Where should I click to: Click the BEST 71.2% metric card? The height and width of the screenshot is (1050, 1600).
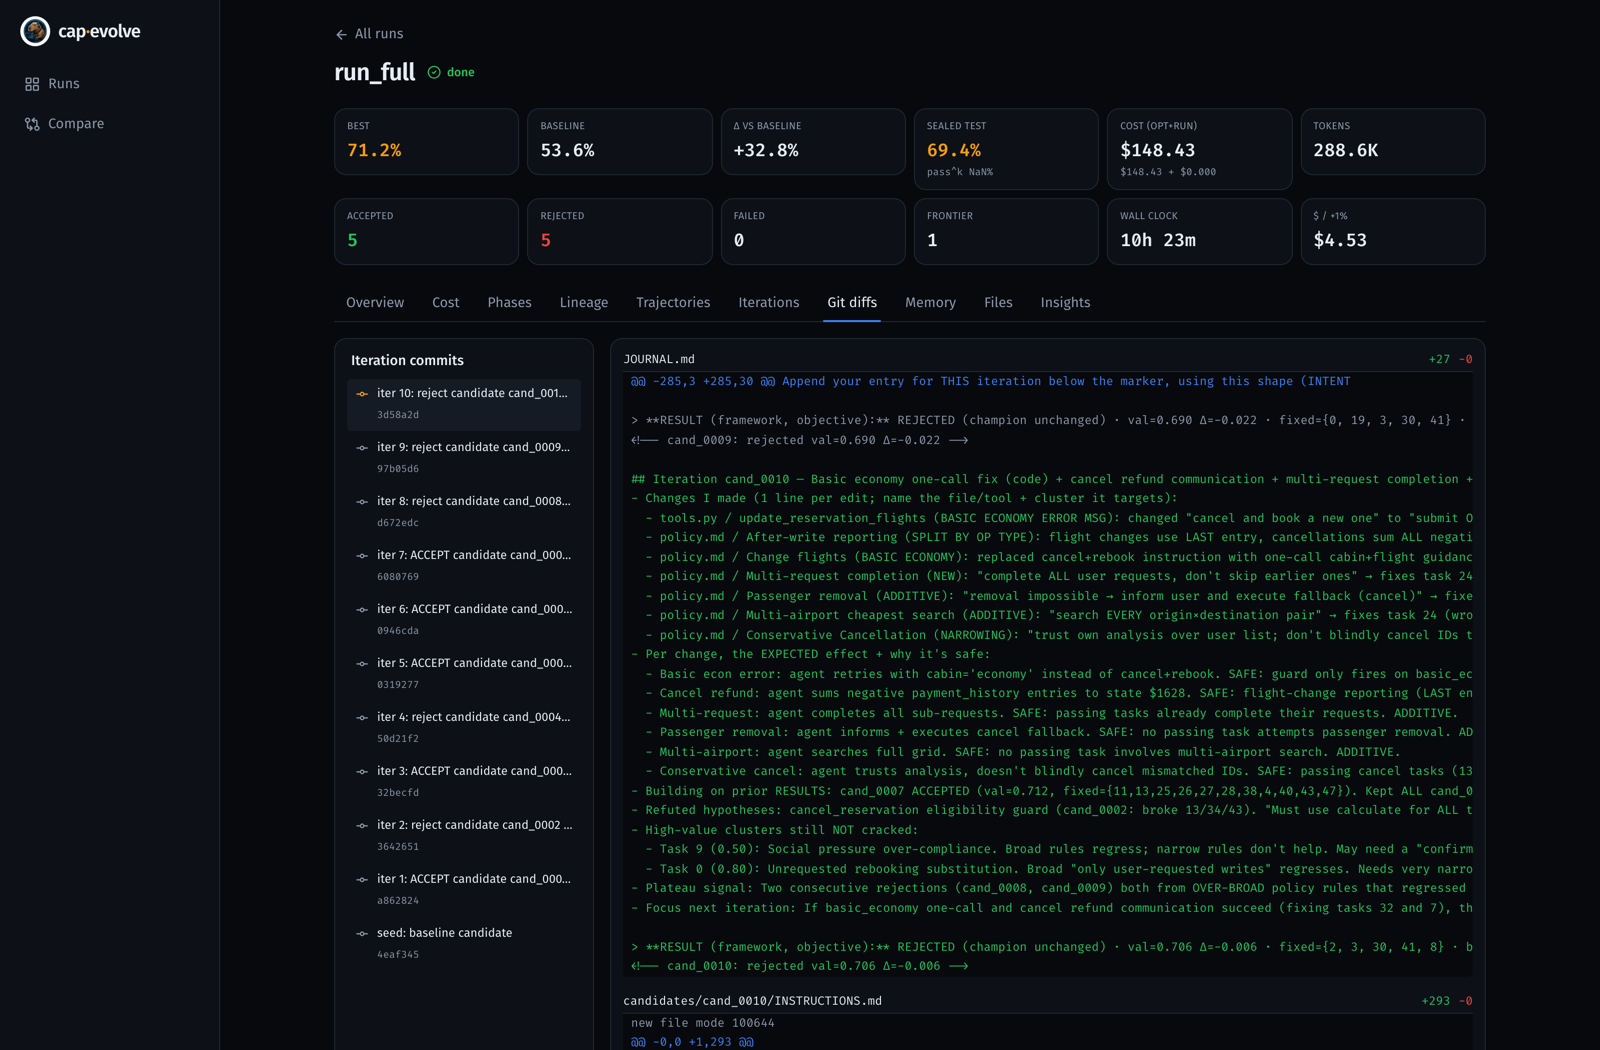click(426, 142)
